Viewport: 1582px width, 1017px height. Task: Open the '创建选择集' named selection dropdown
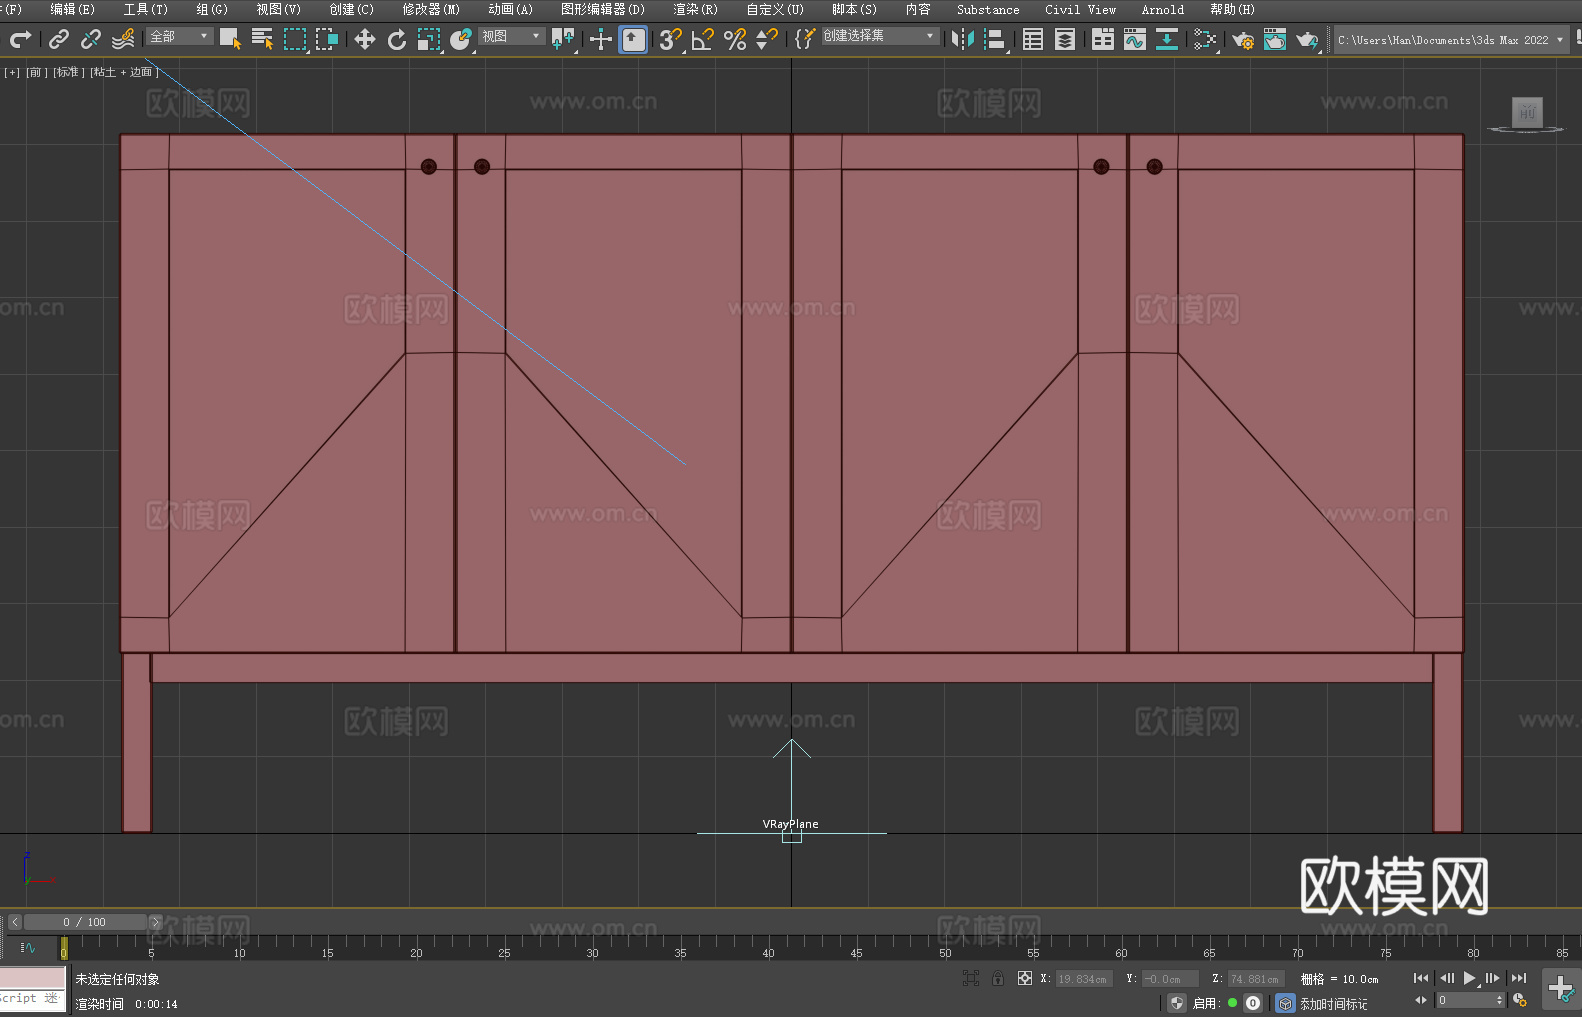880,36
